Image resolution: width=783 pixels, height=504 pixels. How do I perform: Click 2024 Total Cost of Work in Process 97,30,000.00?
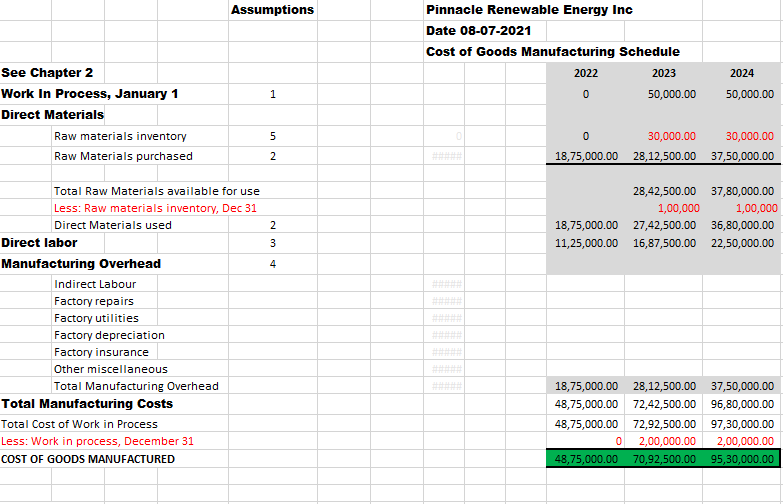click(x=742, y=424)
